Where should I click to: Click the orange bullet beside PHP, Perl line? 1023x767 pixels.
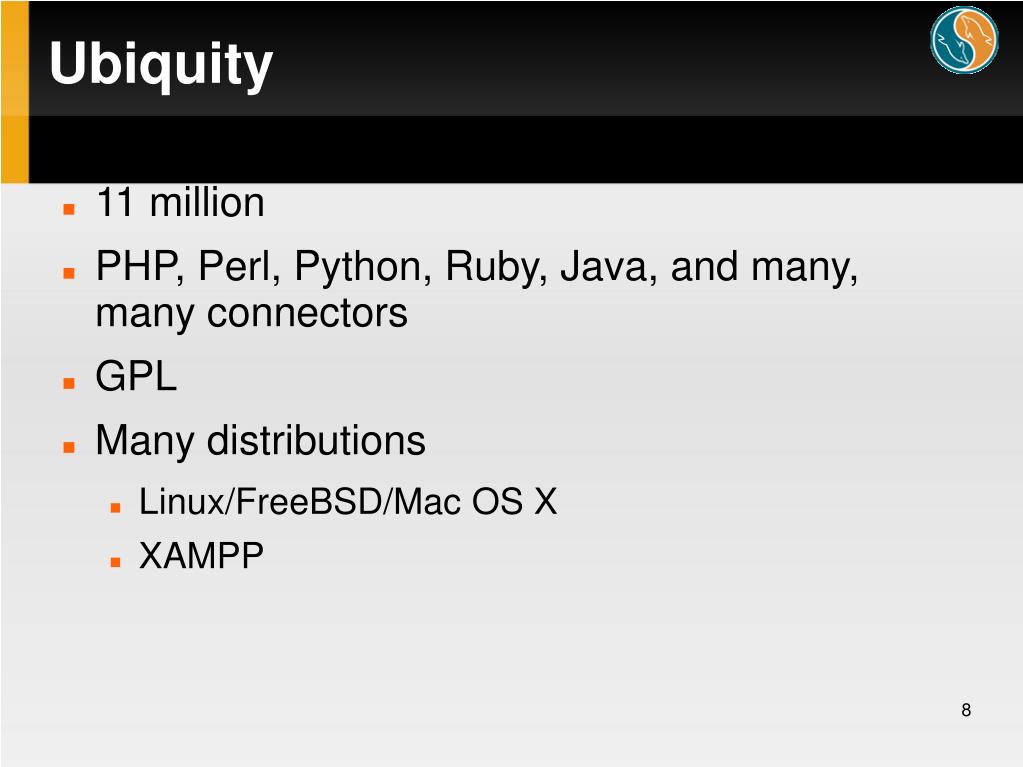point(69,273)
